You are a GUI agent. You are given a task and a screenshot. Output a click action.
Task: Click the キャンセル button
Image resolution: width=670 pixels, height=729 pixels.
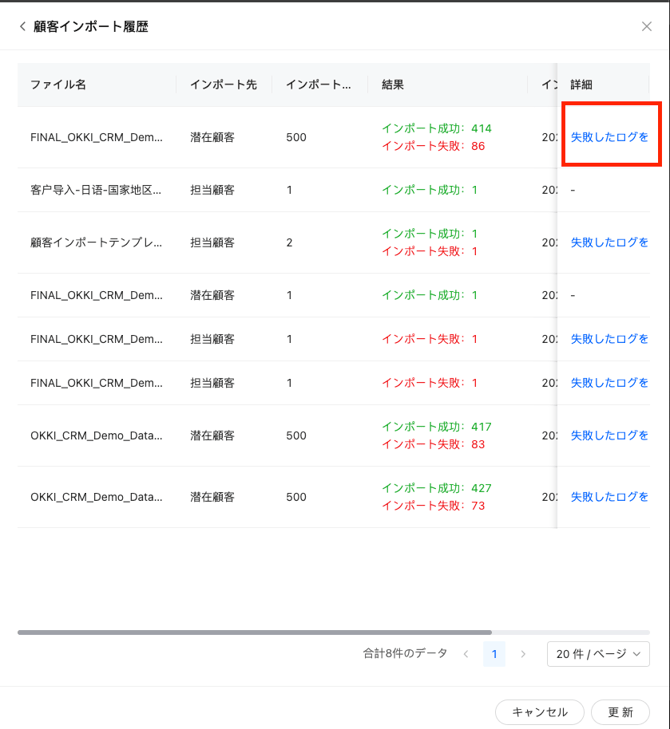point(539,712)
